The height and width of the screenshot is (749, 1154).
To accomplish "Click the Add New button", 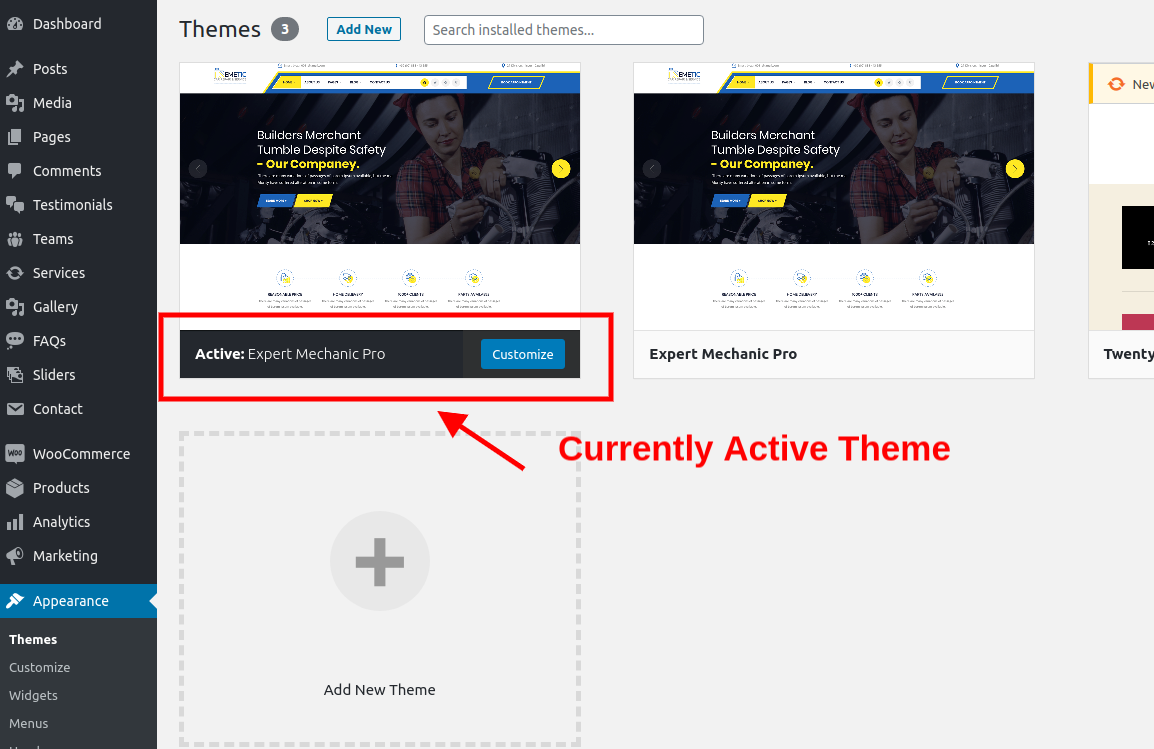I will pos(364,29).
